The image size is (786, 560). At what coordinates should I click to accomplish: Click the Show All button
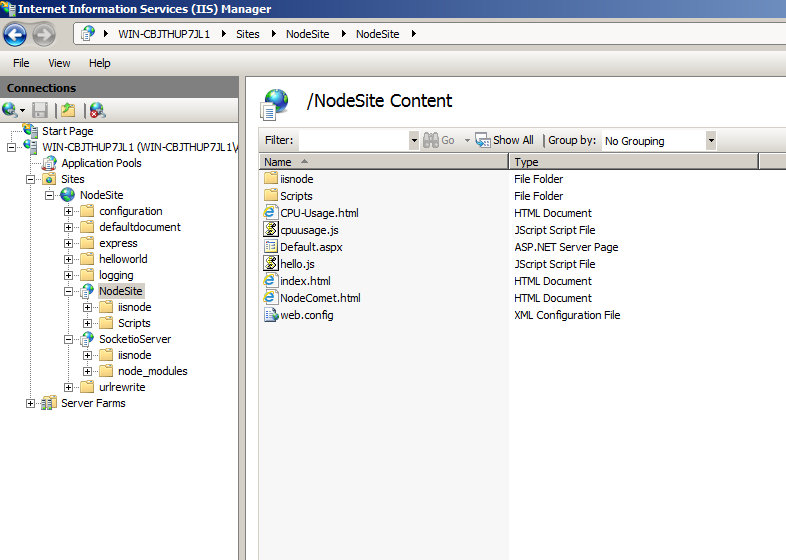(x=504, y=140)
